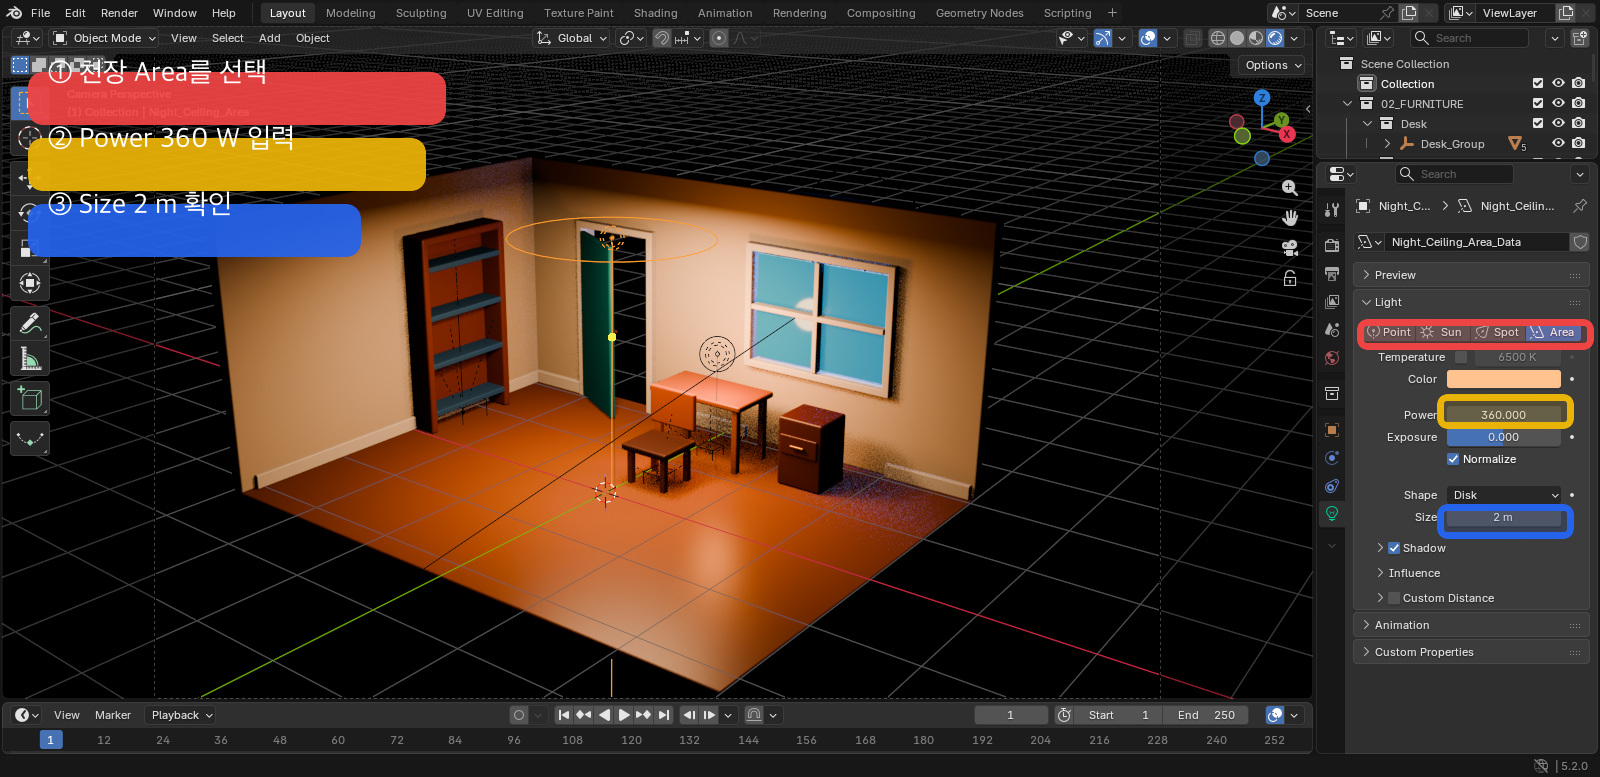Toggle viewport overlays button
1600x777 pixels.
[1148, 38]
